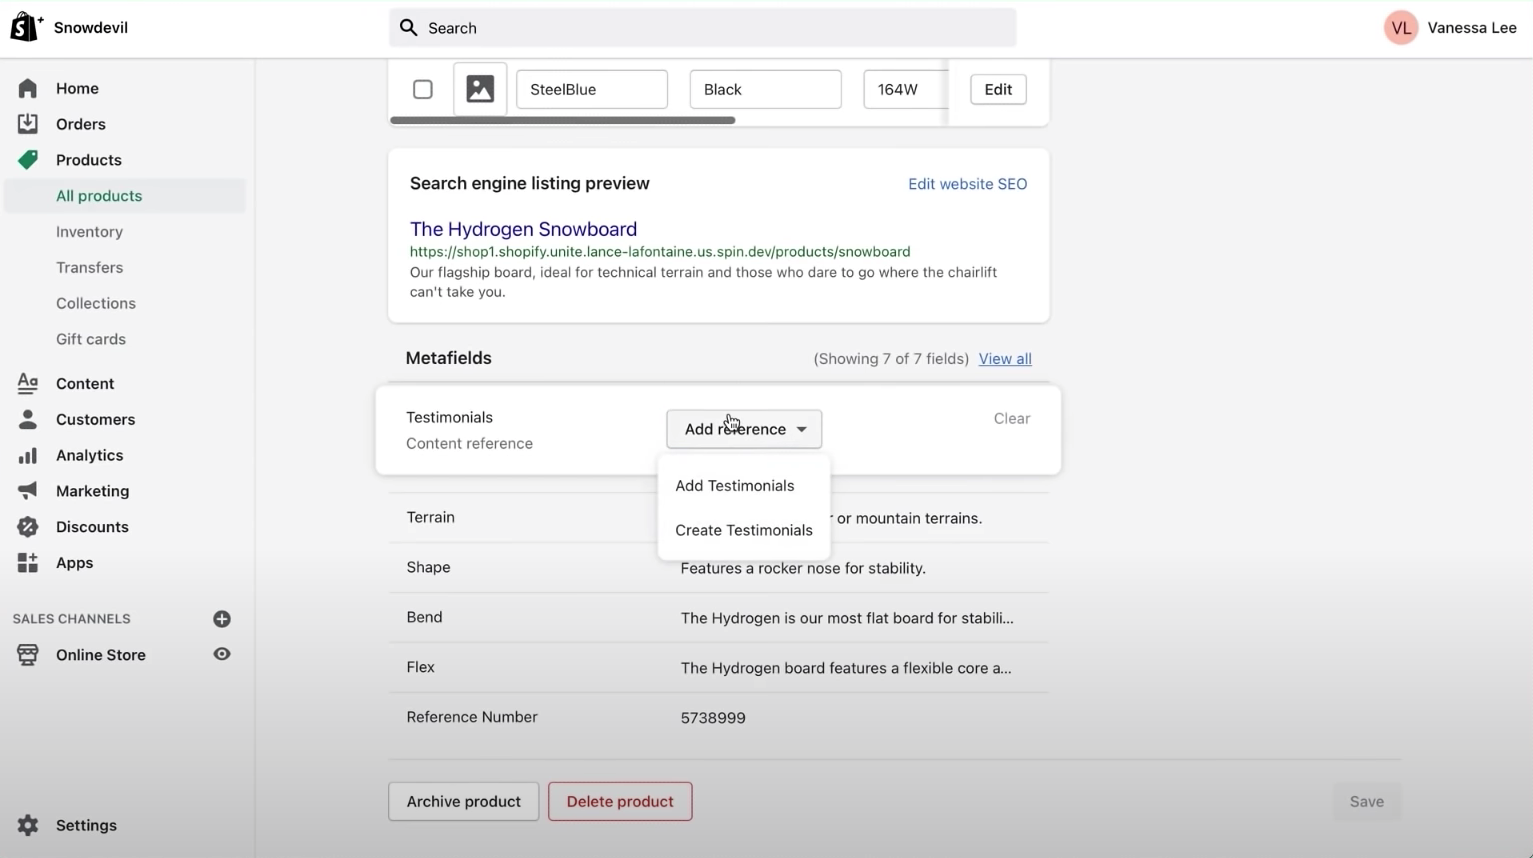Click Delete product button
The width and height of the screenshot is (1533, 858).
point(620,801)
